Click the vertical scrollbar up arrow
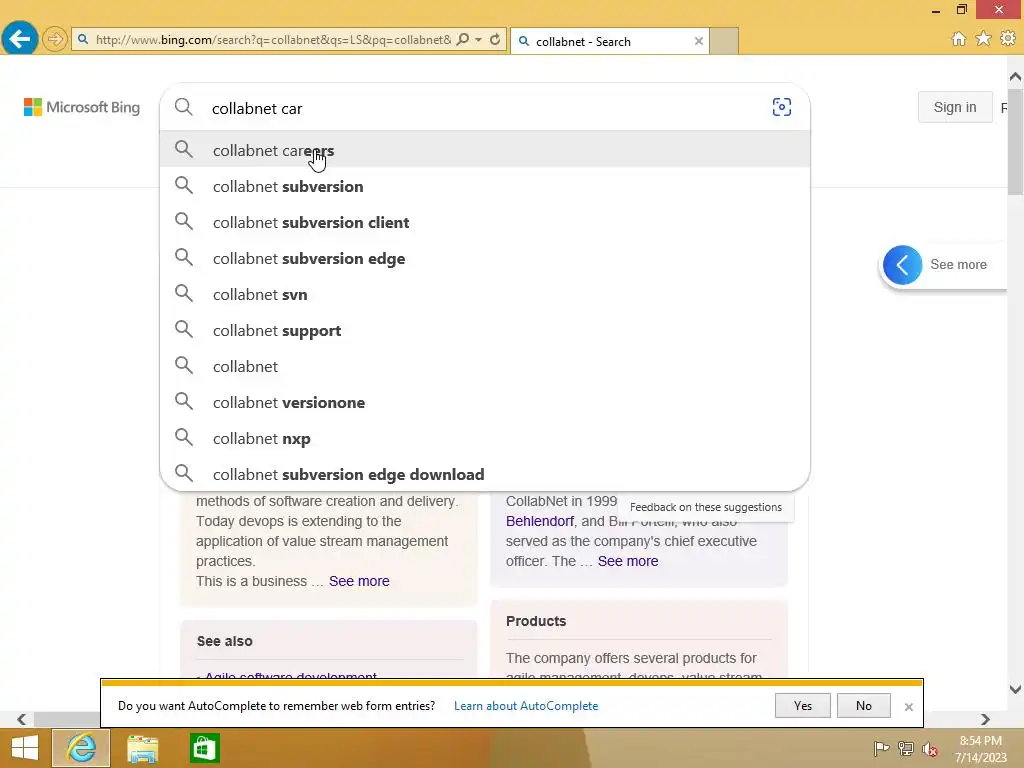This screenshot has height=768, width=1024. 1015,77
